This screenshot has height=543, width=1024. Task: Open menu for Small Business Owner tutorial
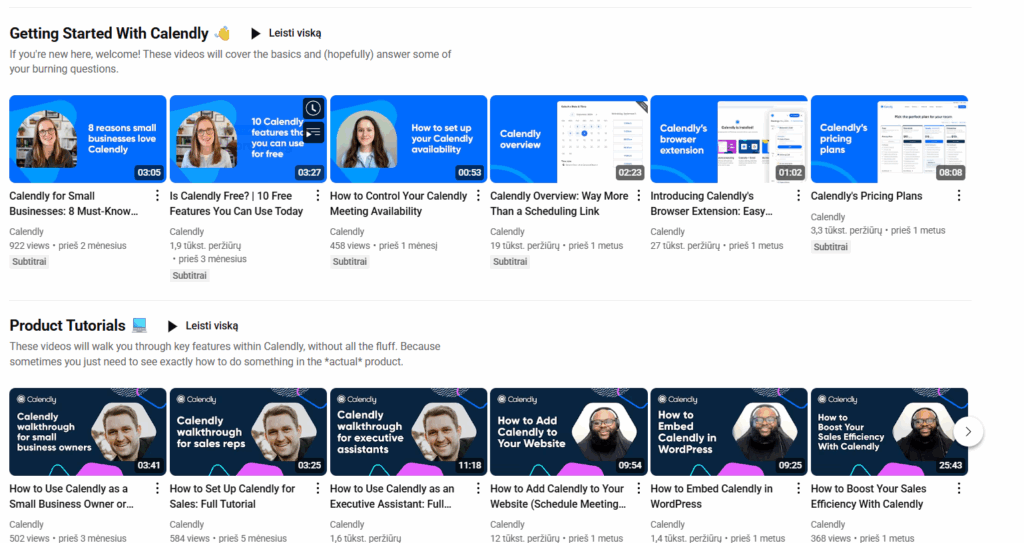[157, 488]
